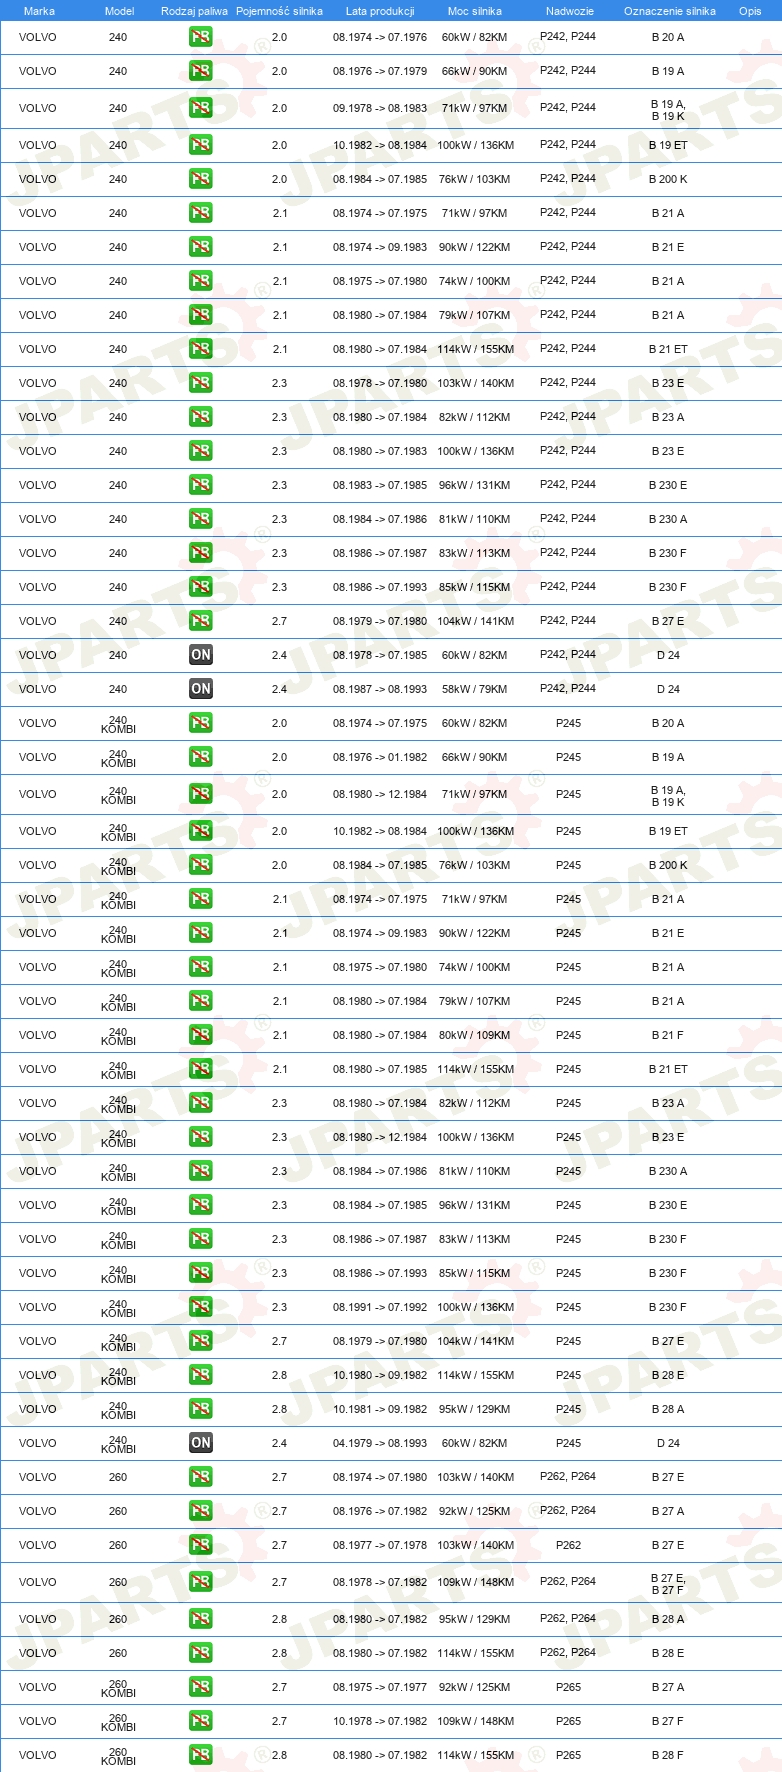Click the petrol icon in the 08.1976 -> 07.1979 row
Viewport: 782px width, 1772px height.
click(x=201, y=71)
